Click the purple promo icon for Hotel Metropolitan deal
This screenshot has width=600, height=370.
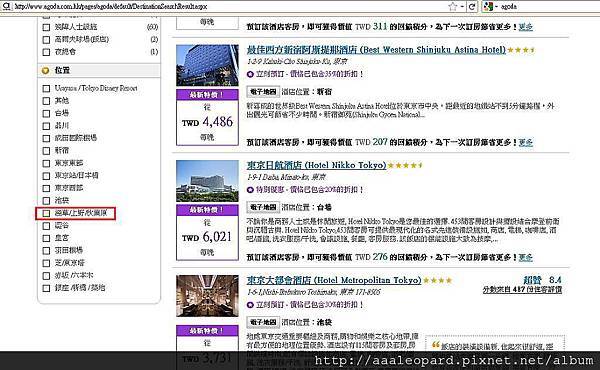[250, 305]
